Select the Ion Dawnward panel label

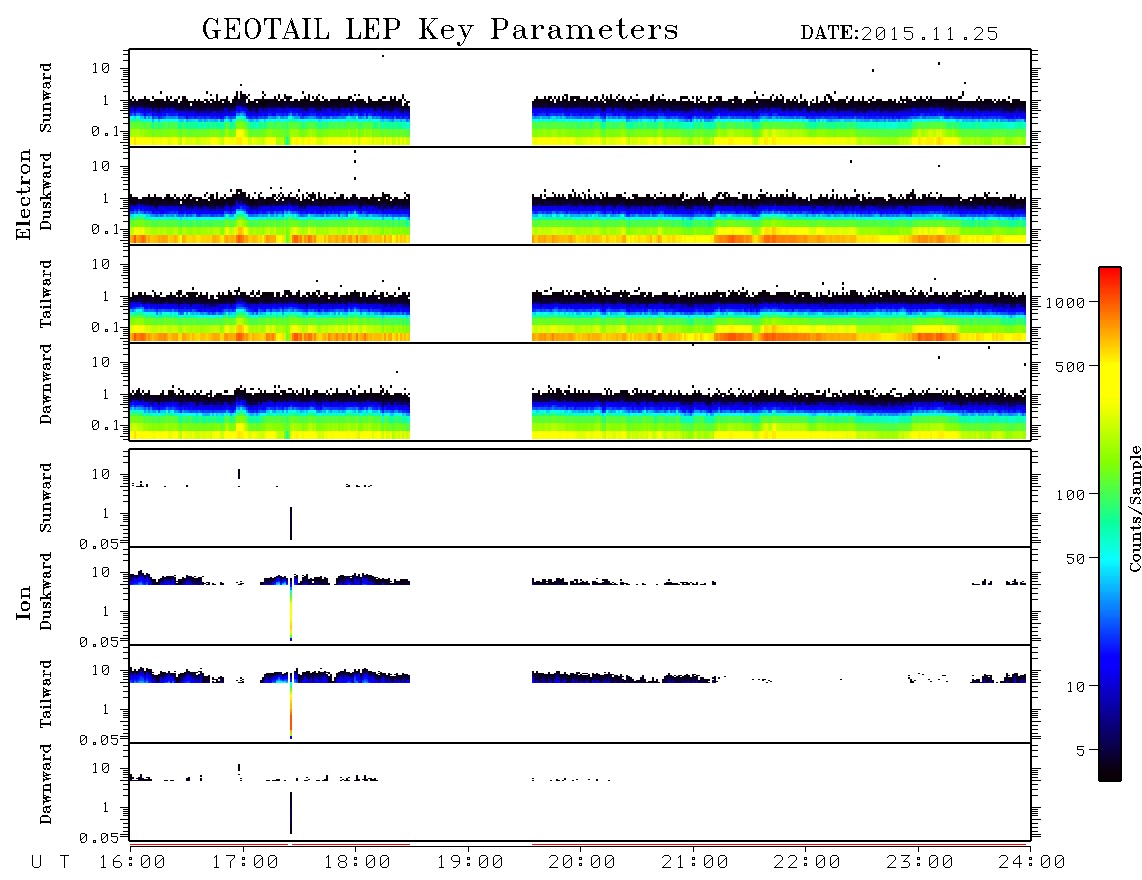tap(46, 784)
